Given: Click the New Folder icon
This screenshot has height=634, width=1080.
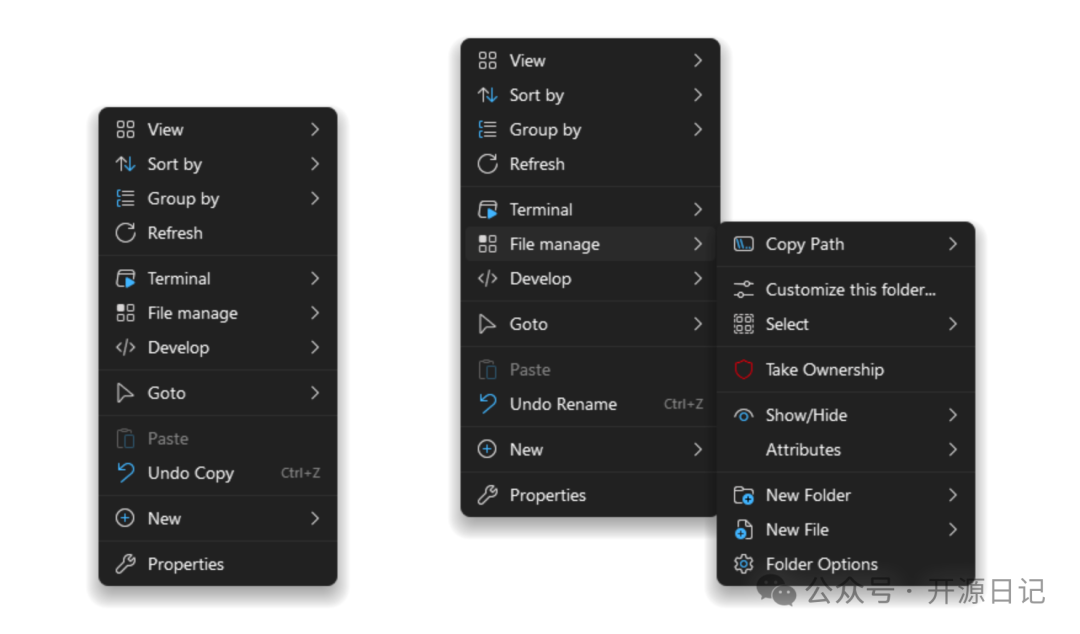Looking at the screenshot, I should [x=743, y=495].
